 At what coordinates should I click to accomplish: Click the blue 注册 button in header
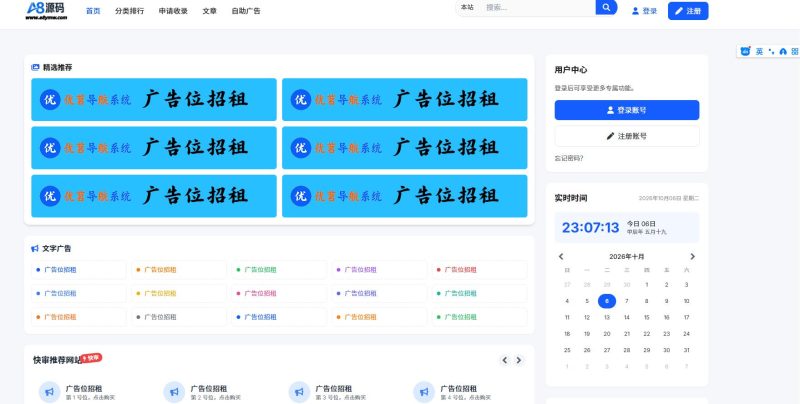point(688,11)
